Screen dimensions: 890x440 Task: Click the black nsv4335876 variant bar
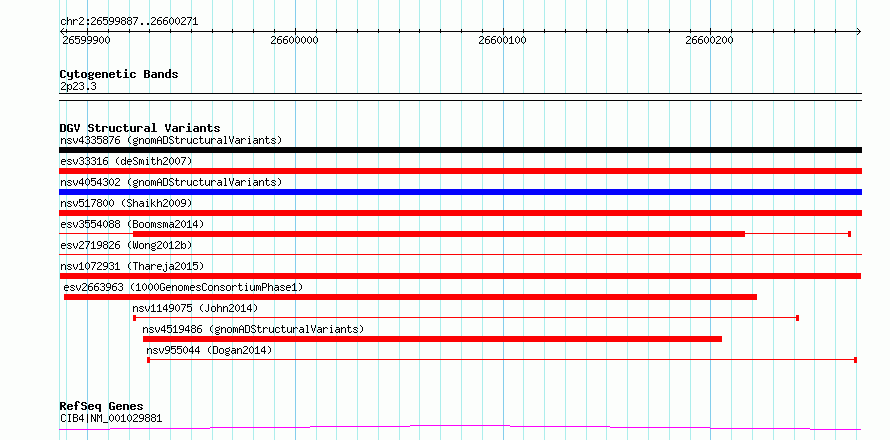pos(460,150)
